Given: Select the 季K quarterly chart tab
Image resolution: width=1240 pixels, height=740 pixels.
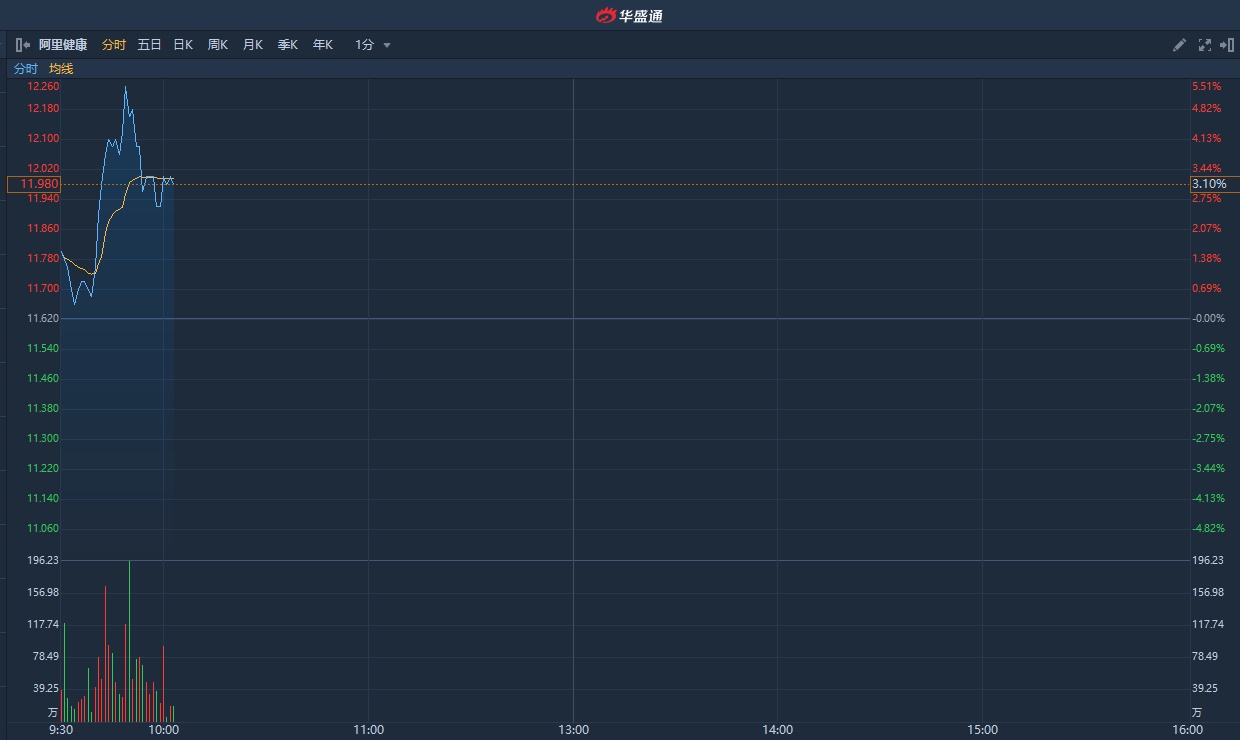Looking at the screenshot, I should coord(288,45).
